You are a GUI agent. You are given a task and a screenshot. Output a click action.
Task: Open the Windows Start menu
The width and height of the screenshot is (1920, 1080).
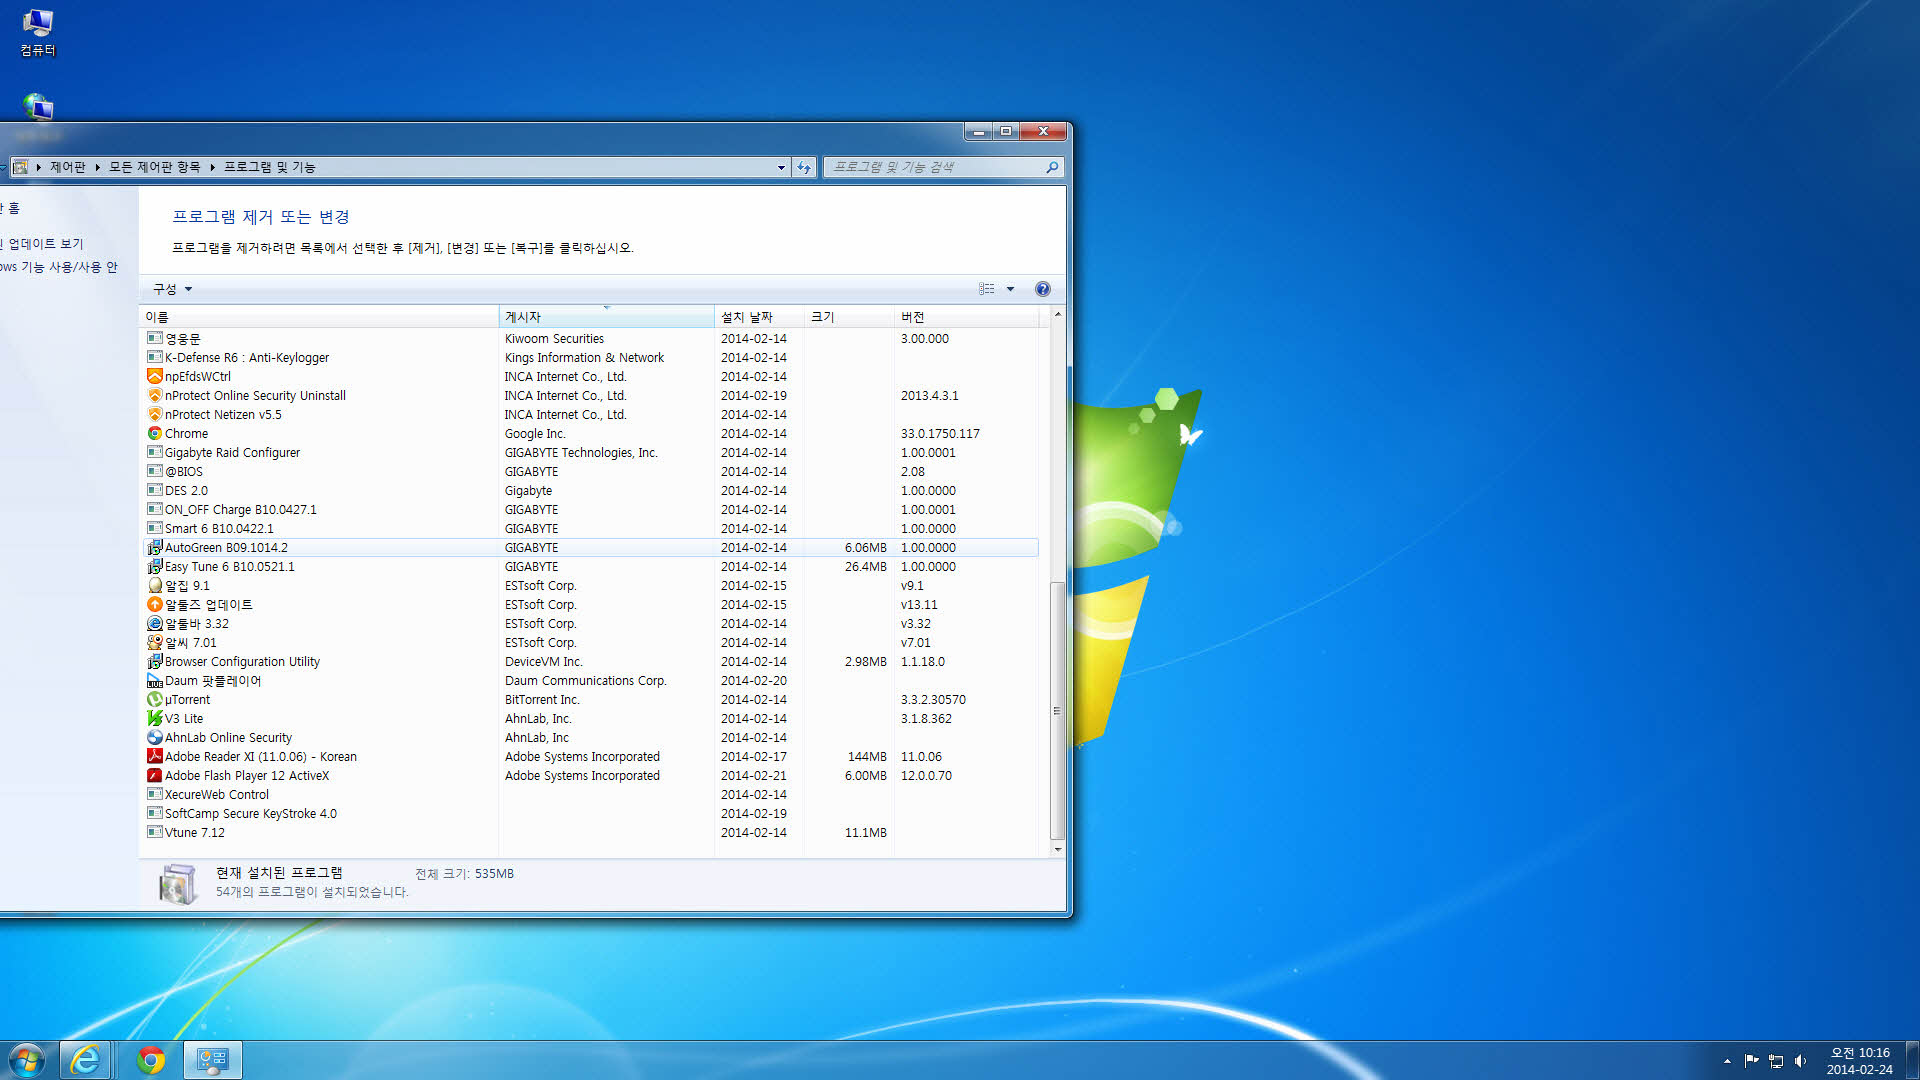click(x=27, y=1060)
